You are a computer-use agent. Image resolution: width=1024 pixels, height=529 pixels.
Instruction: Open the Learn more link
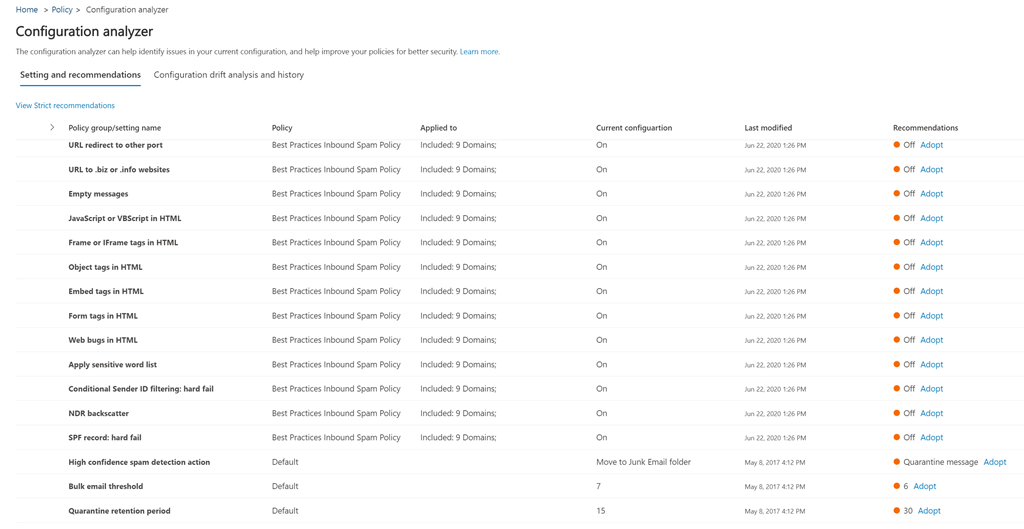[x=479, y=52]
